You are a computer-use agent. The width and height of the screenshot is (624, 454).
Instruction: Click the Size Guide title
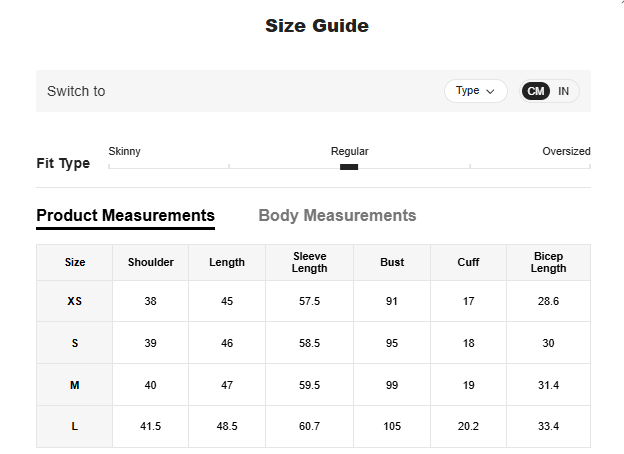(316, 26)
